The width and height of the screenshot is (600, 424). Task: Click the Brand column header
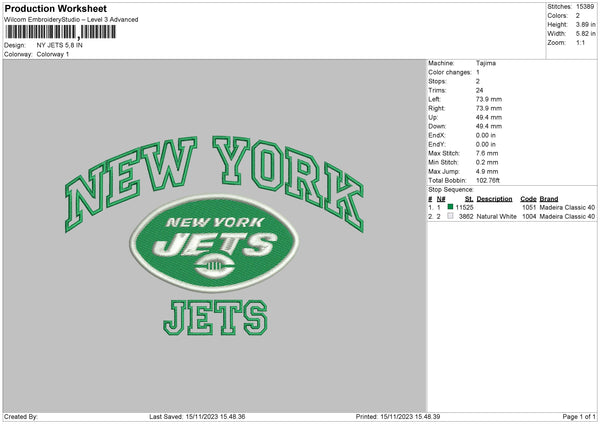coord(549,199)
